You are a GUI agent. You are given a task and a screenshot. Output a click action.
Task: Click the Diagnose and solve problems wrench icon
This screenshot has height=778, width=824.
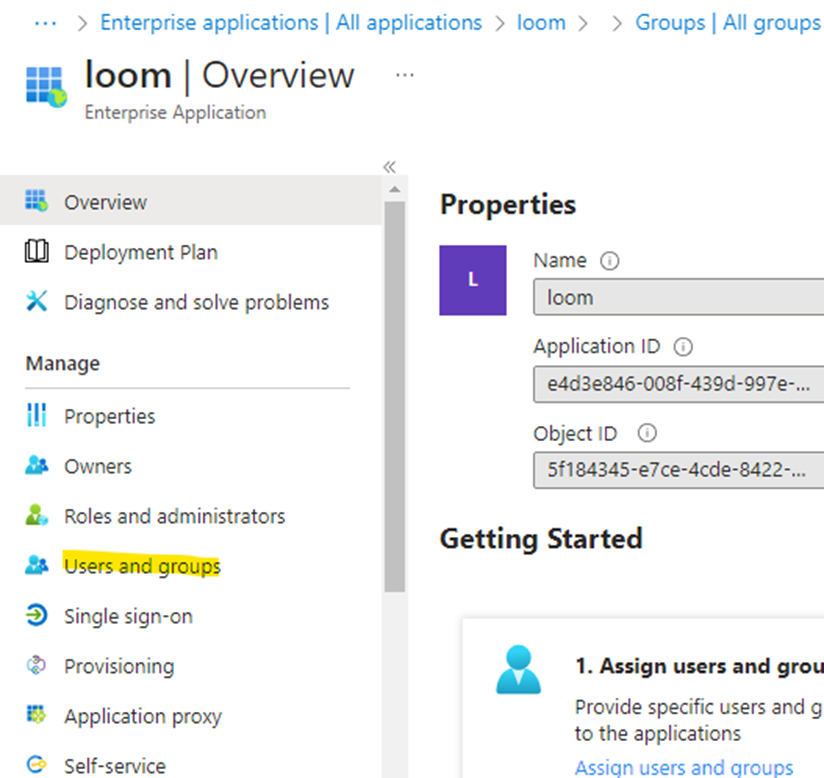[37, 301]
